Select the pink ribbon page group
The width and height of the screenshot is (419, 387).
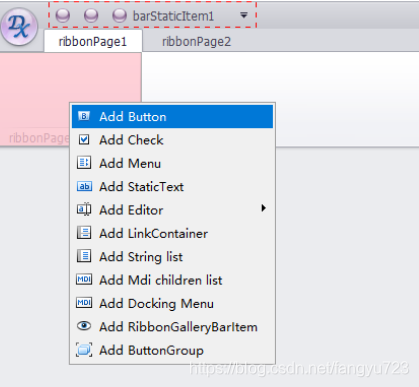[x=71, y=99]
